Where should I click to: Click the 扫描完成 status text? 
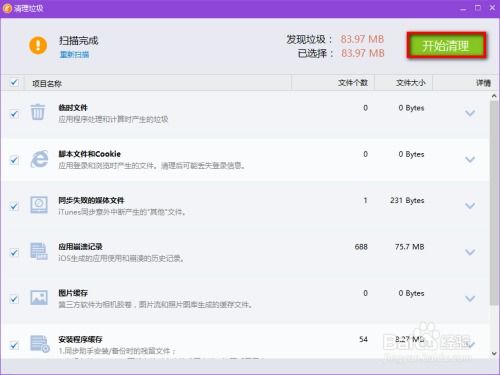(x=79, y=41)
